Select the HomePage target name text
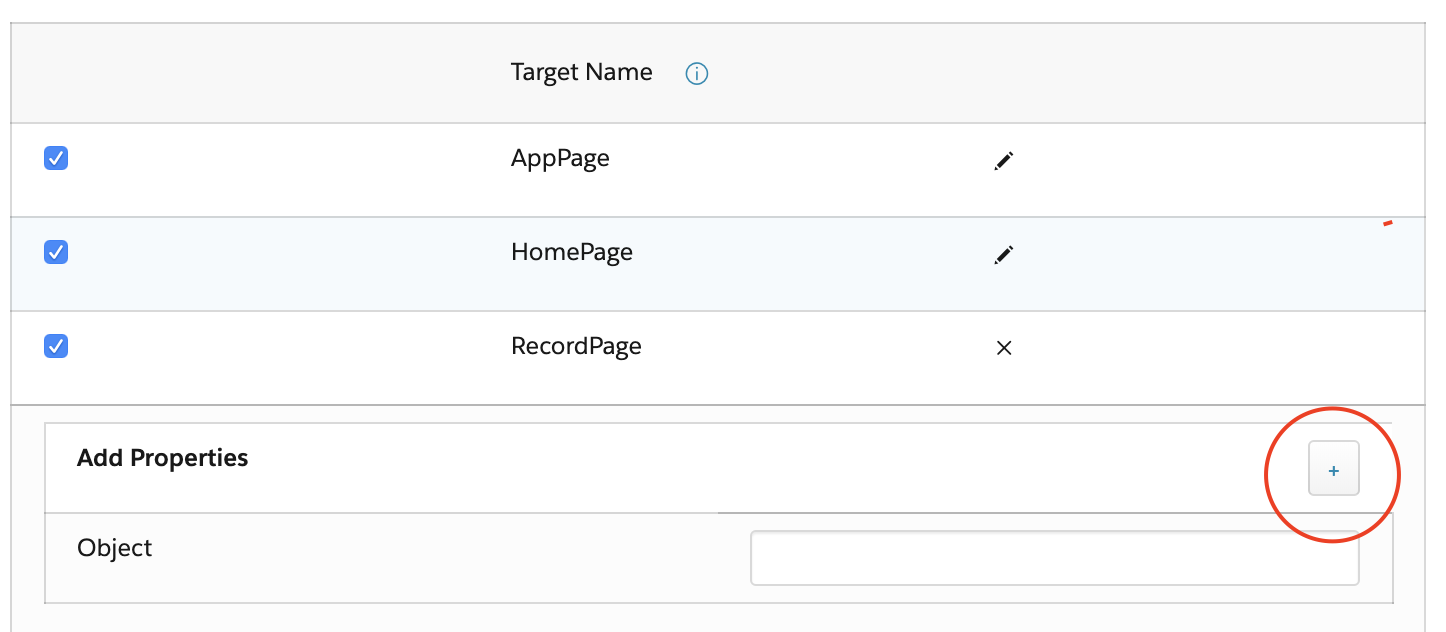This screenshot has width=1446, height=632. 572,252
